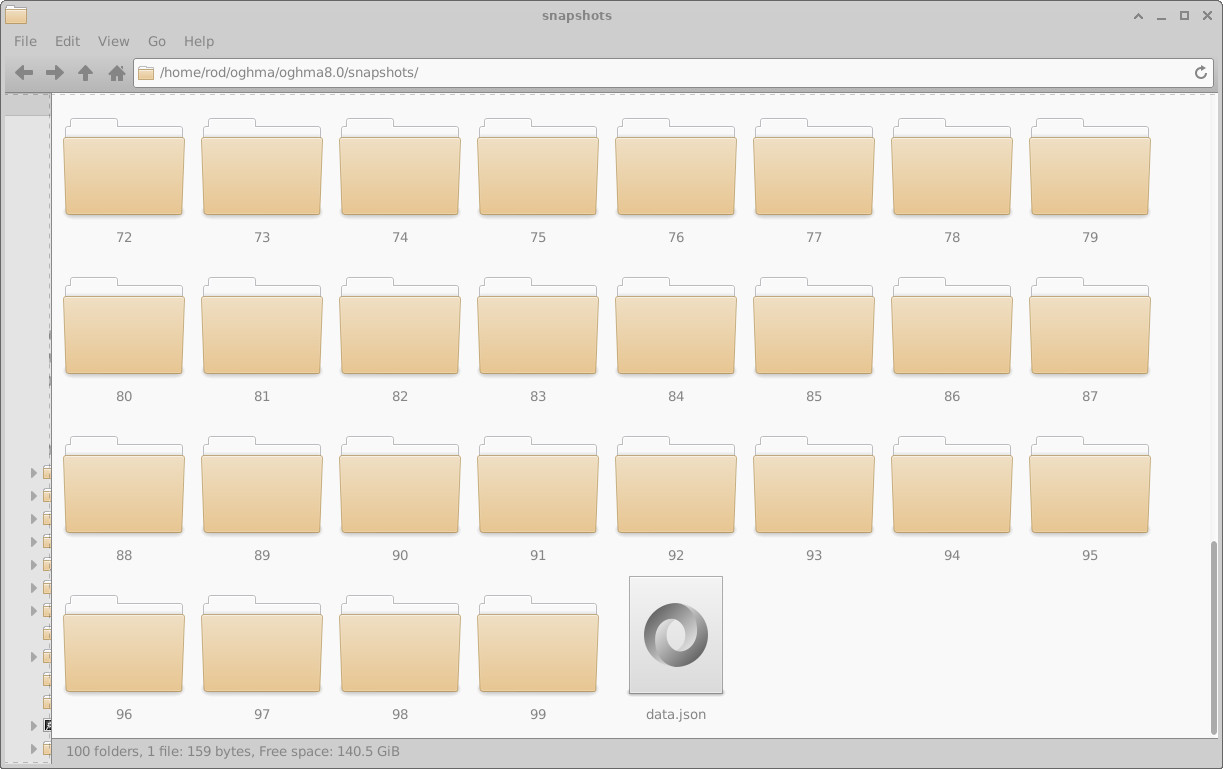Select folder 80
The height and width of the screenshot is (769, 1223).
[x=124, y=339]
